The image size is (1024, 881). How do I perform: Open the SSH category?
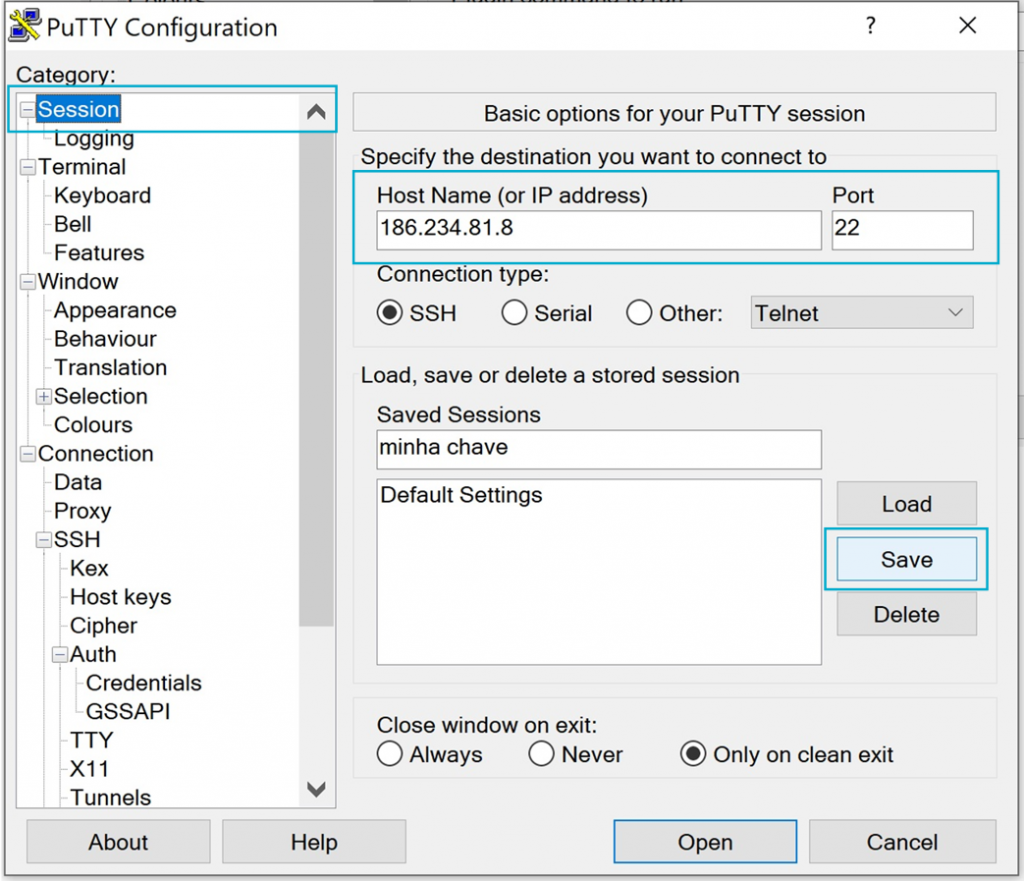[77, 540]
